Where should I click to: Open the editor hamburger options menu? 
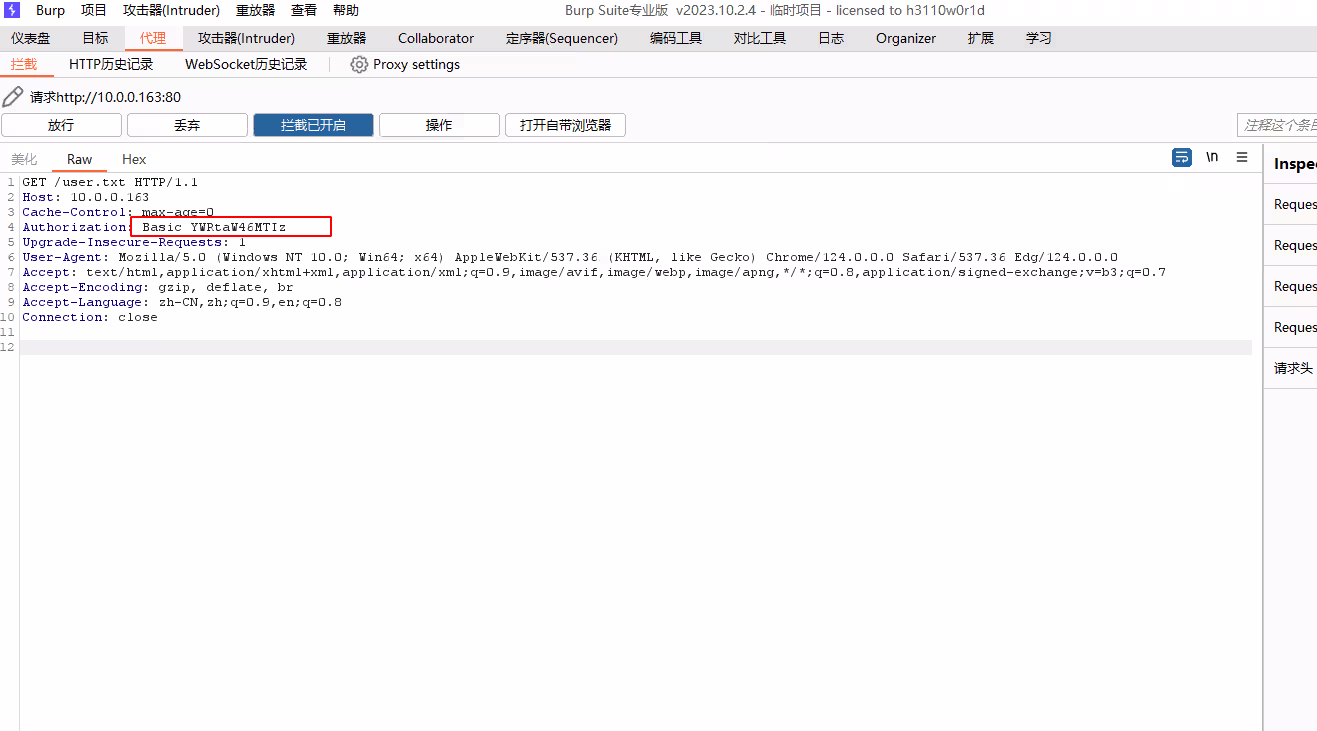(1242, 158)
